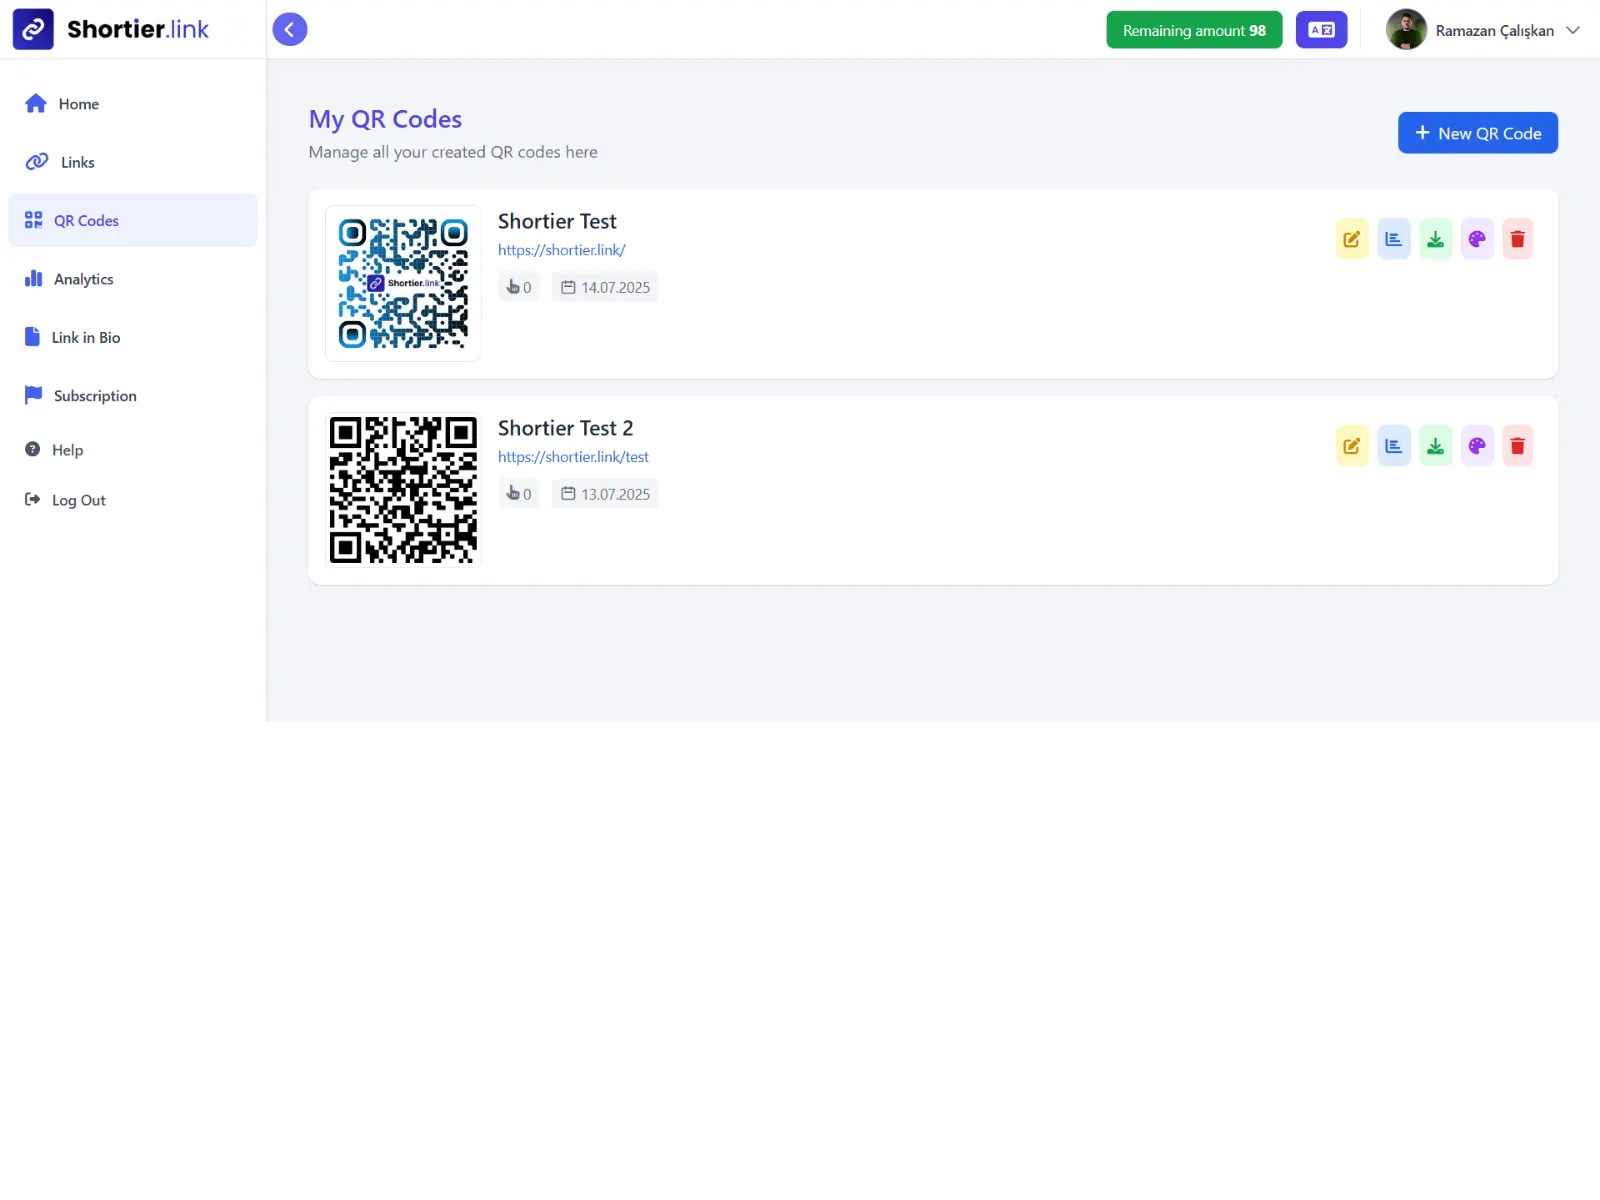Click Log Out in the sidebar
Screen dimensions: 1600x1200
[133, 500]
